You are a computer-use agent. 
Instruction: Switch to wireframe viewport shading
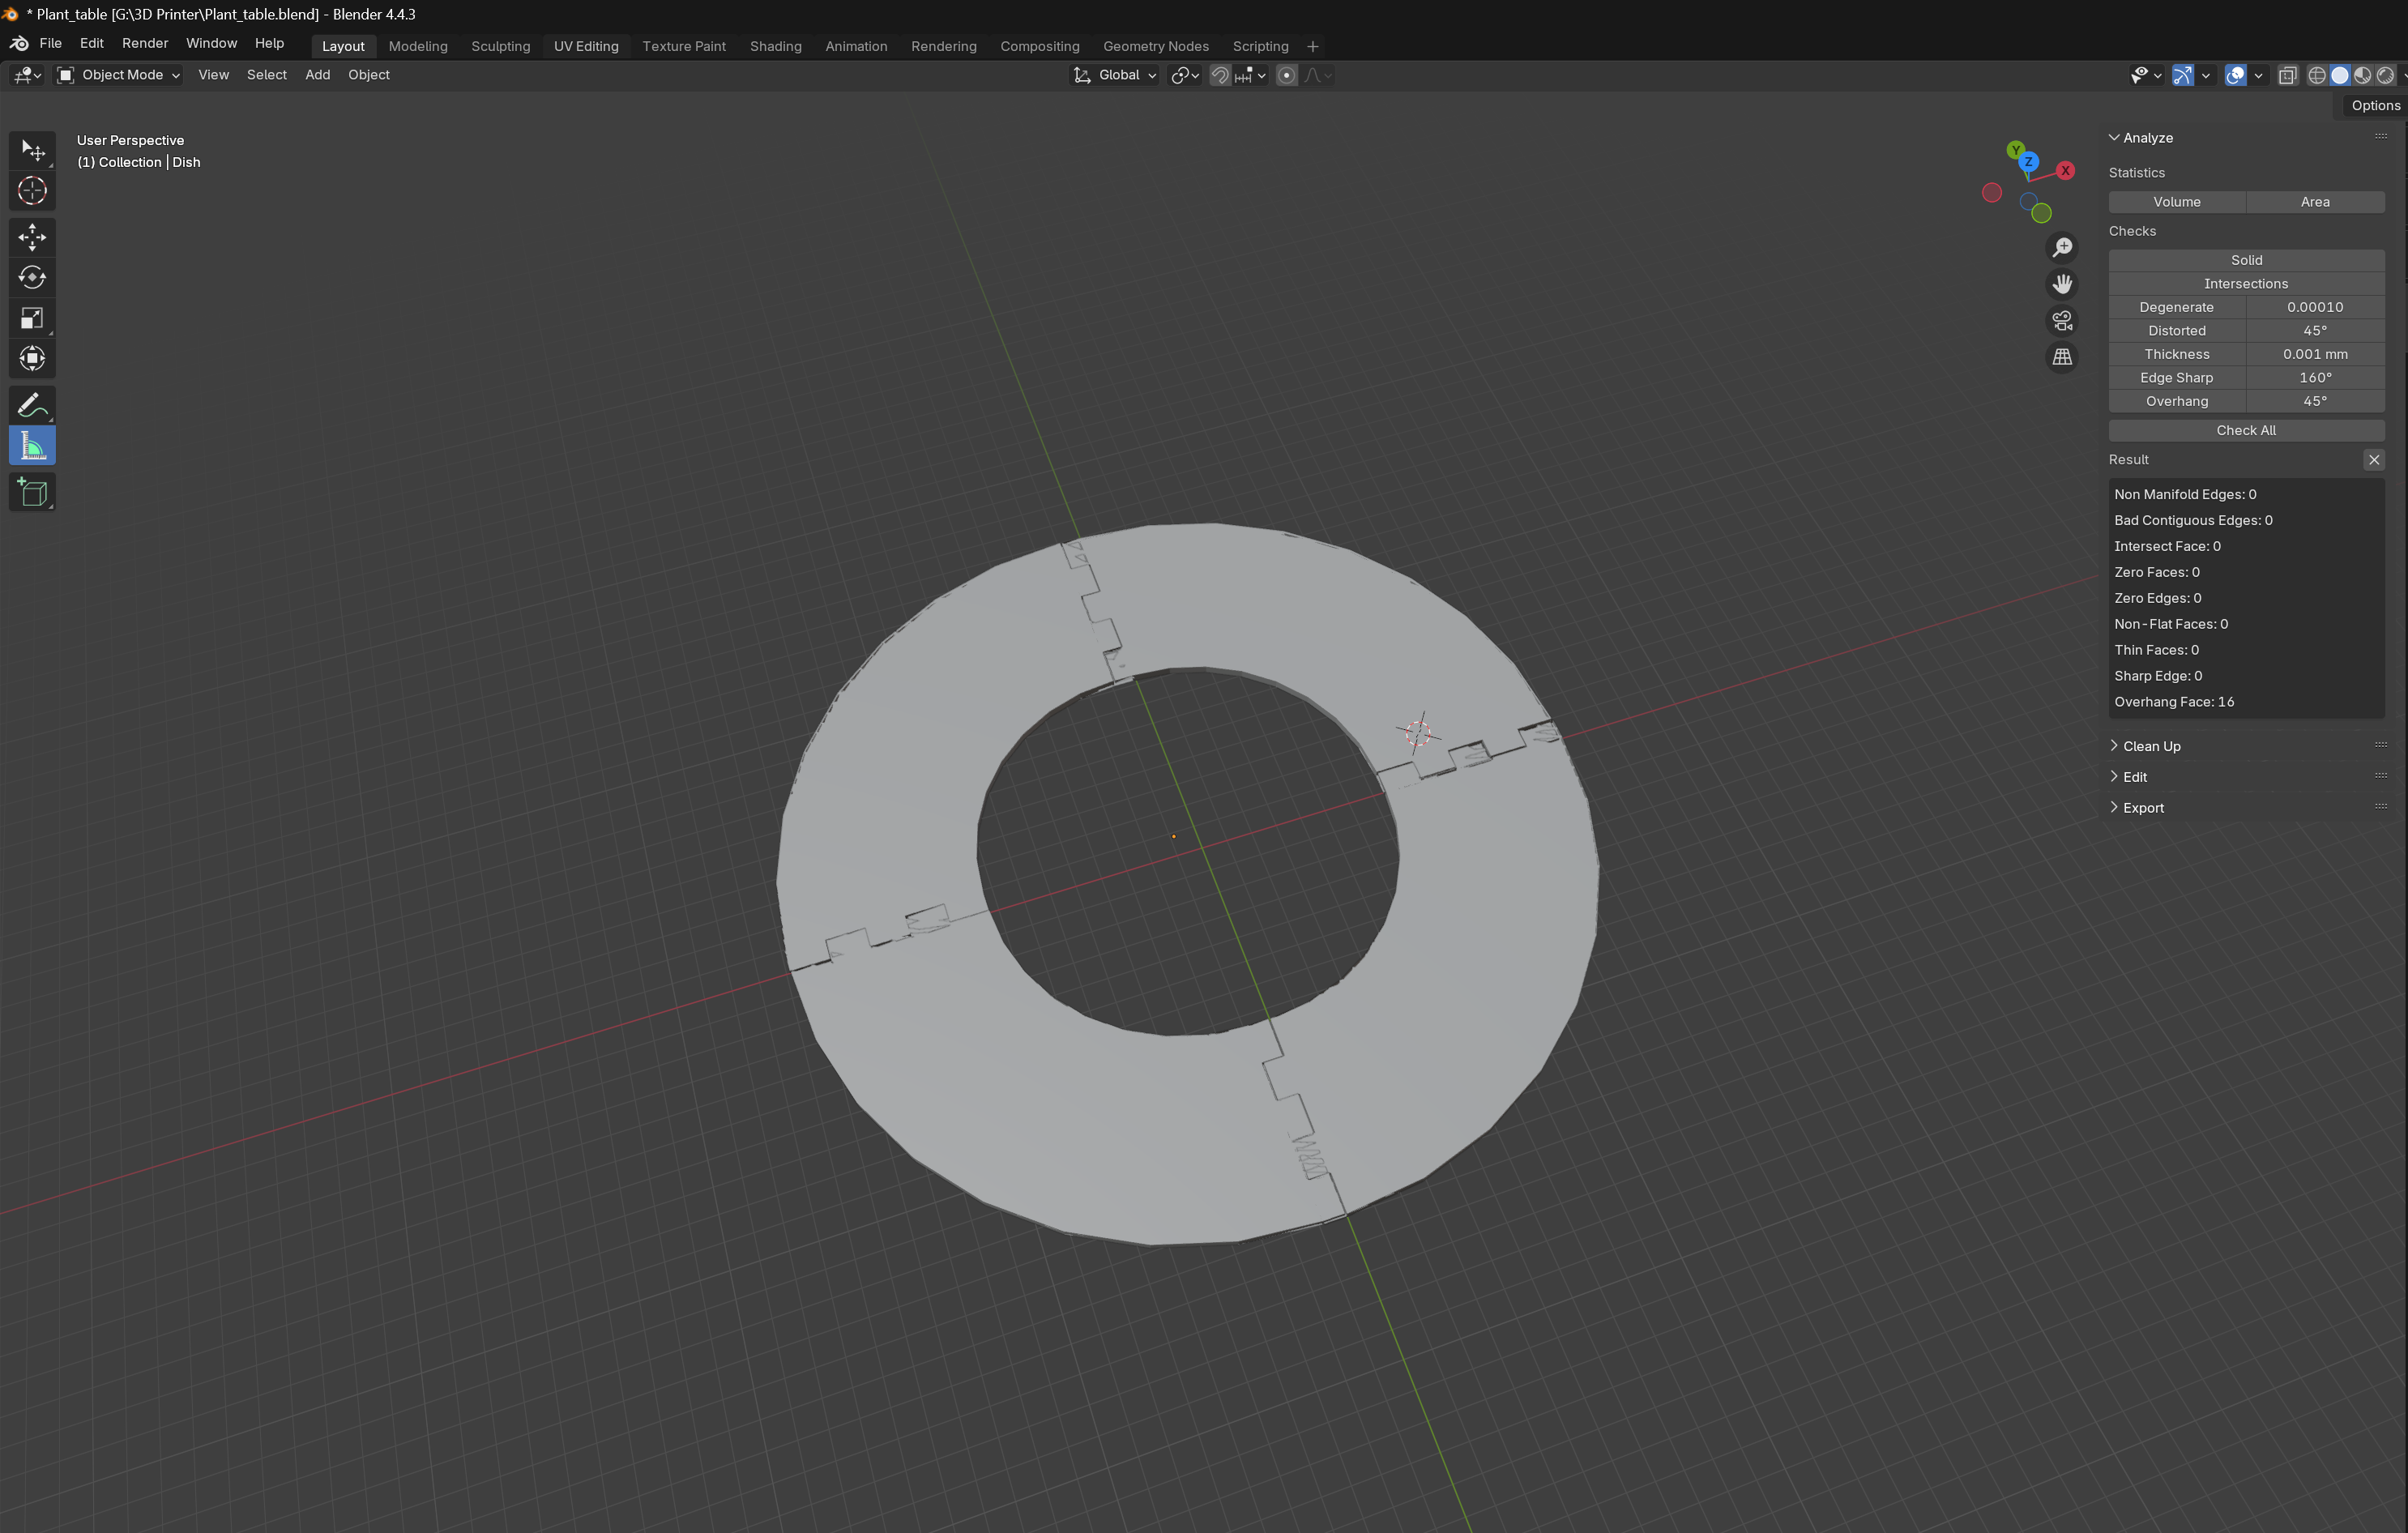(x=2317, y=75)
